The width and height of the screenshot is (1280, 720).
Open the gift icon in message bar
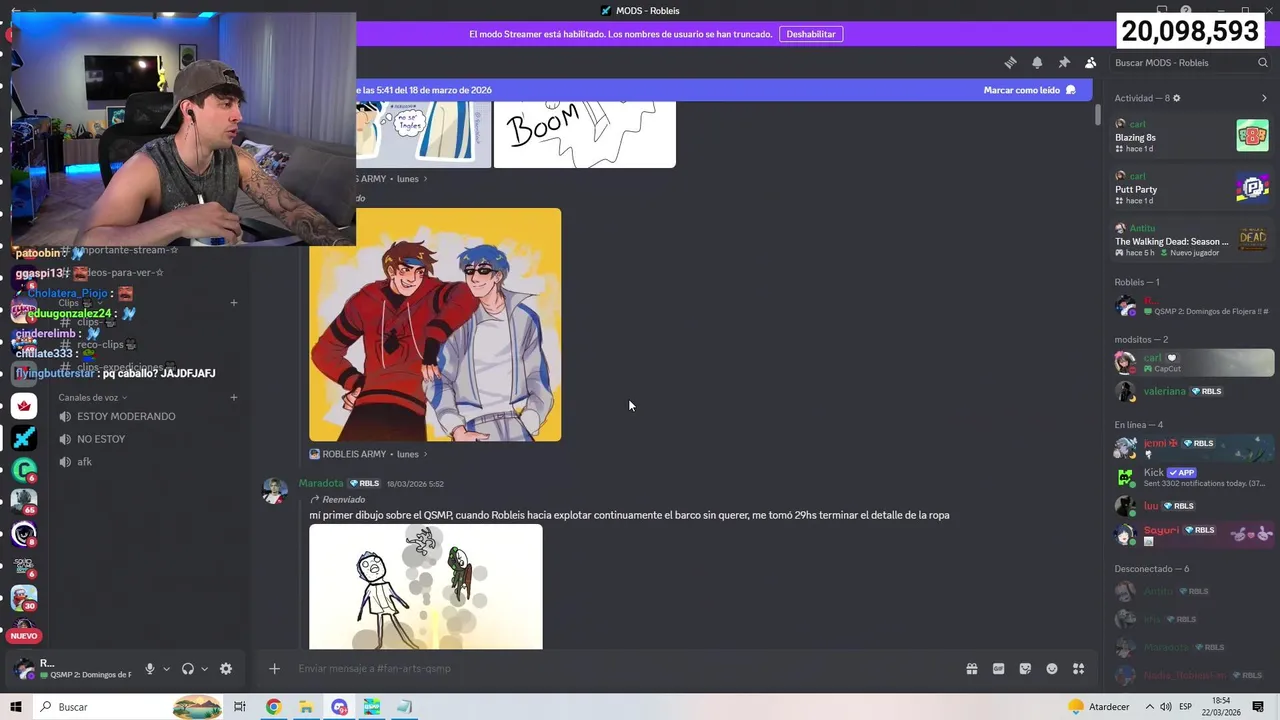971,669
